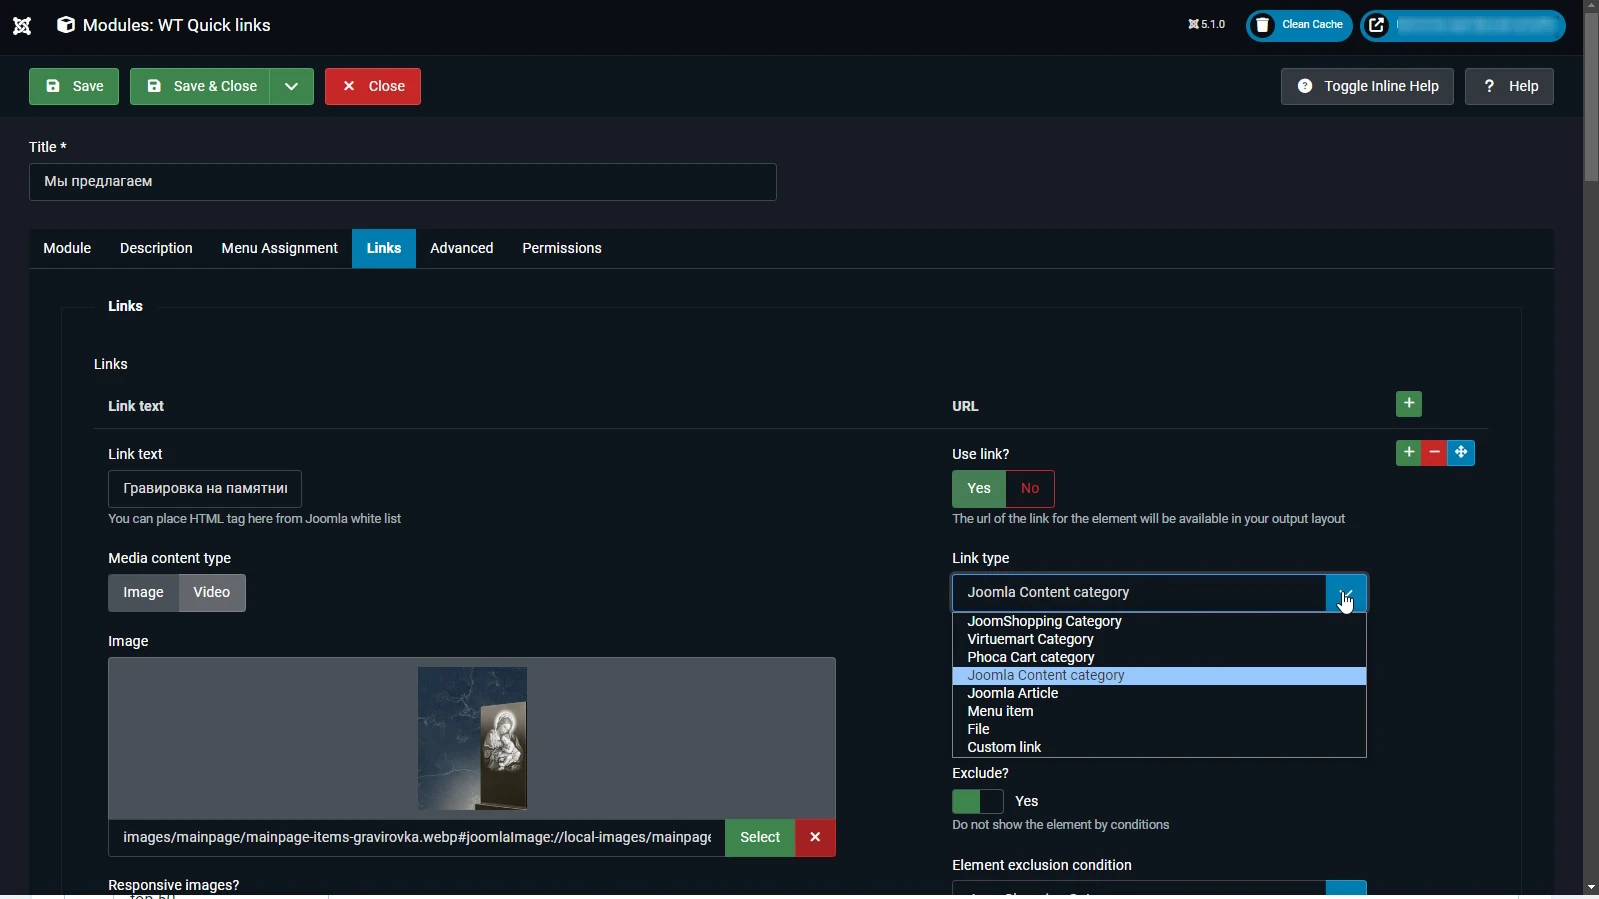Screen dimensions: 1599x899
Task: Click the Joomla logo icon
Action: point(22,26)
